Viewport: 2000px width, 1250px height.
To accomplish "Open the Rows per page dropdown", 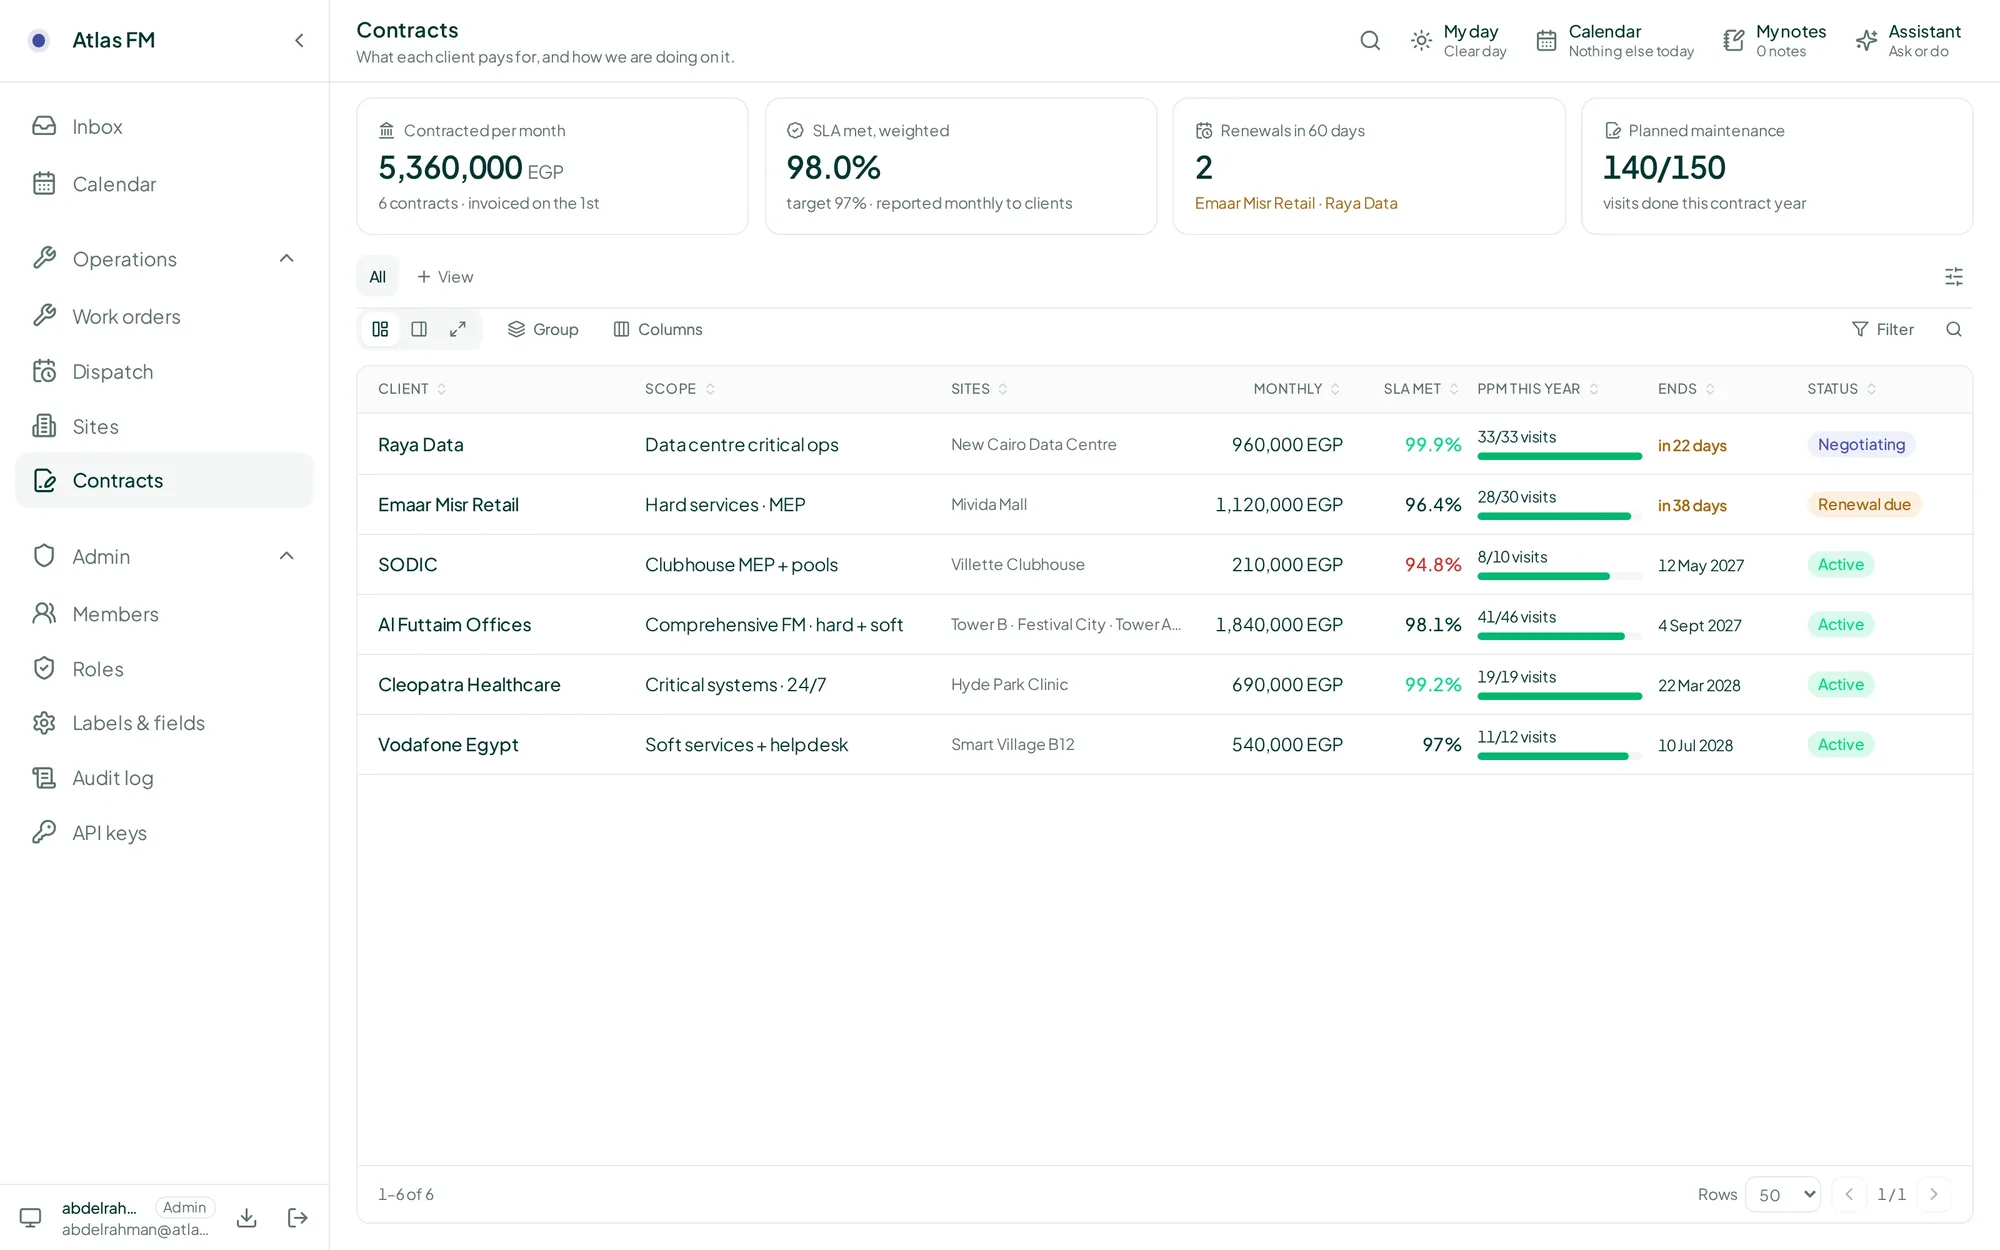I will point(1783,1194).
